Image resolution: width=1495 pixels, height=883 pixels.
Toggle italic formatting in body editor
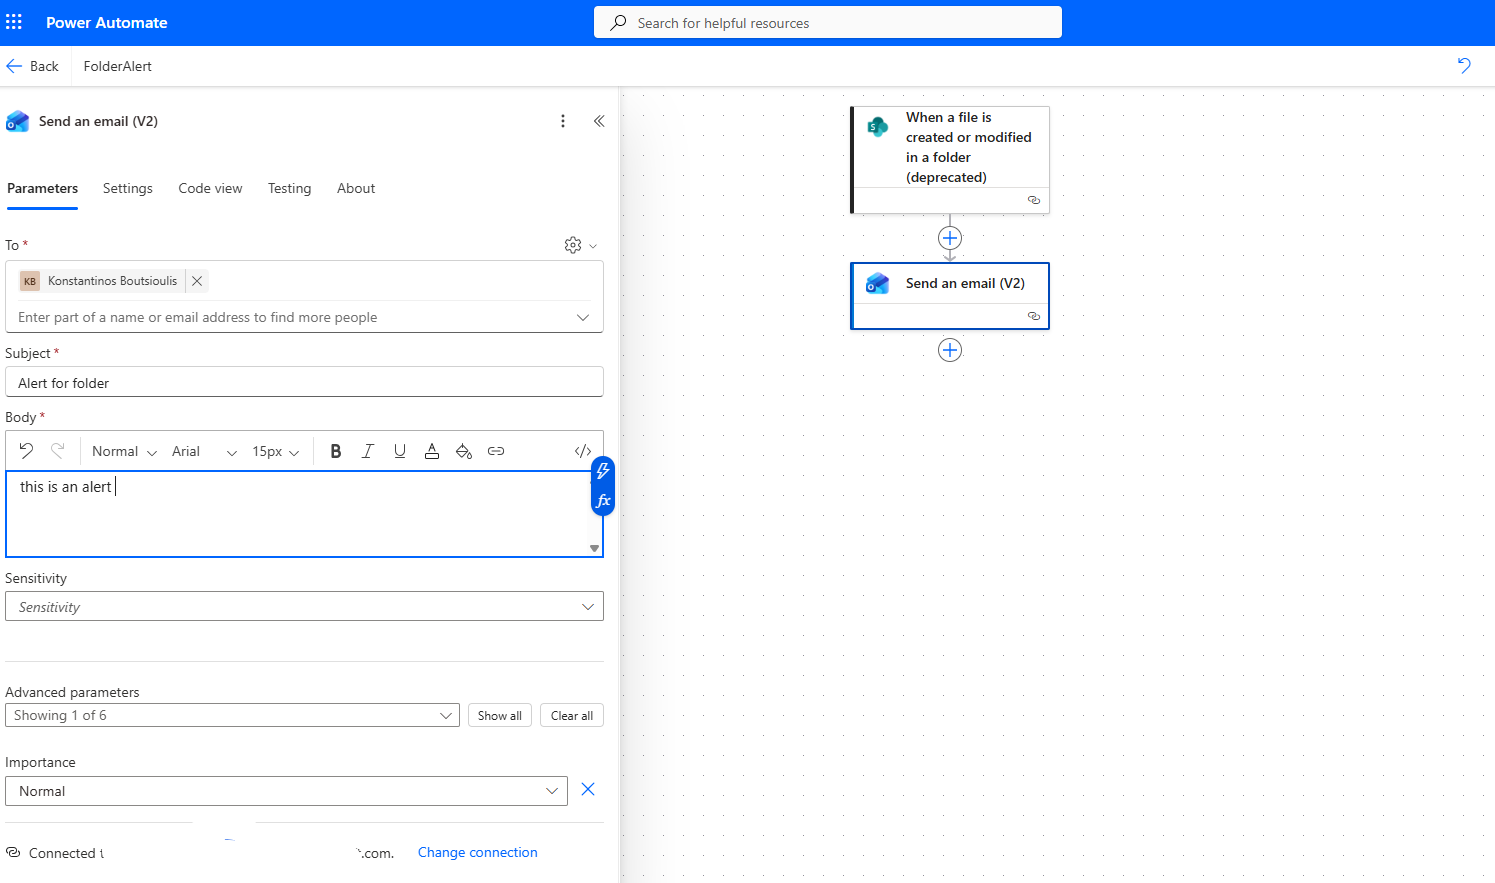368,451
